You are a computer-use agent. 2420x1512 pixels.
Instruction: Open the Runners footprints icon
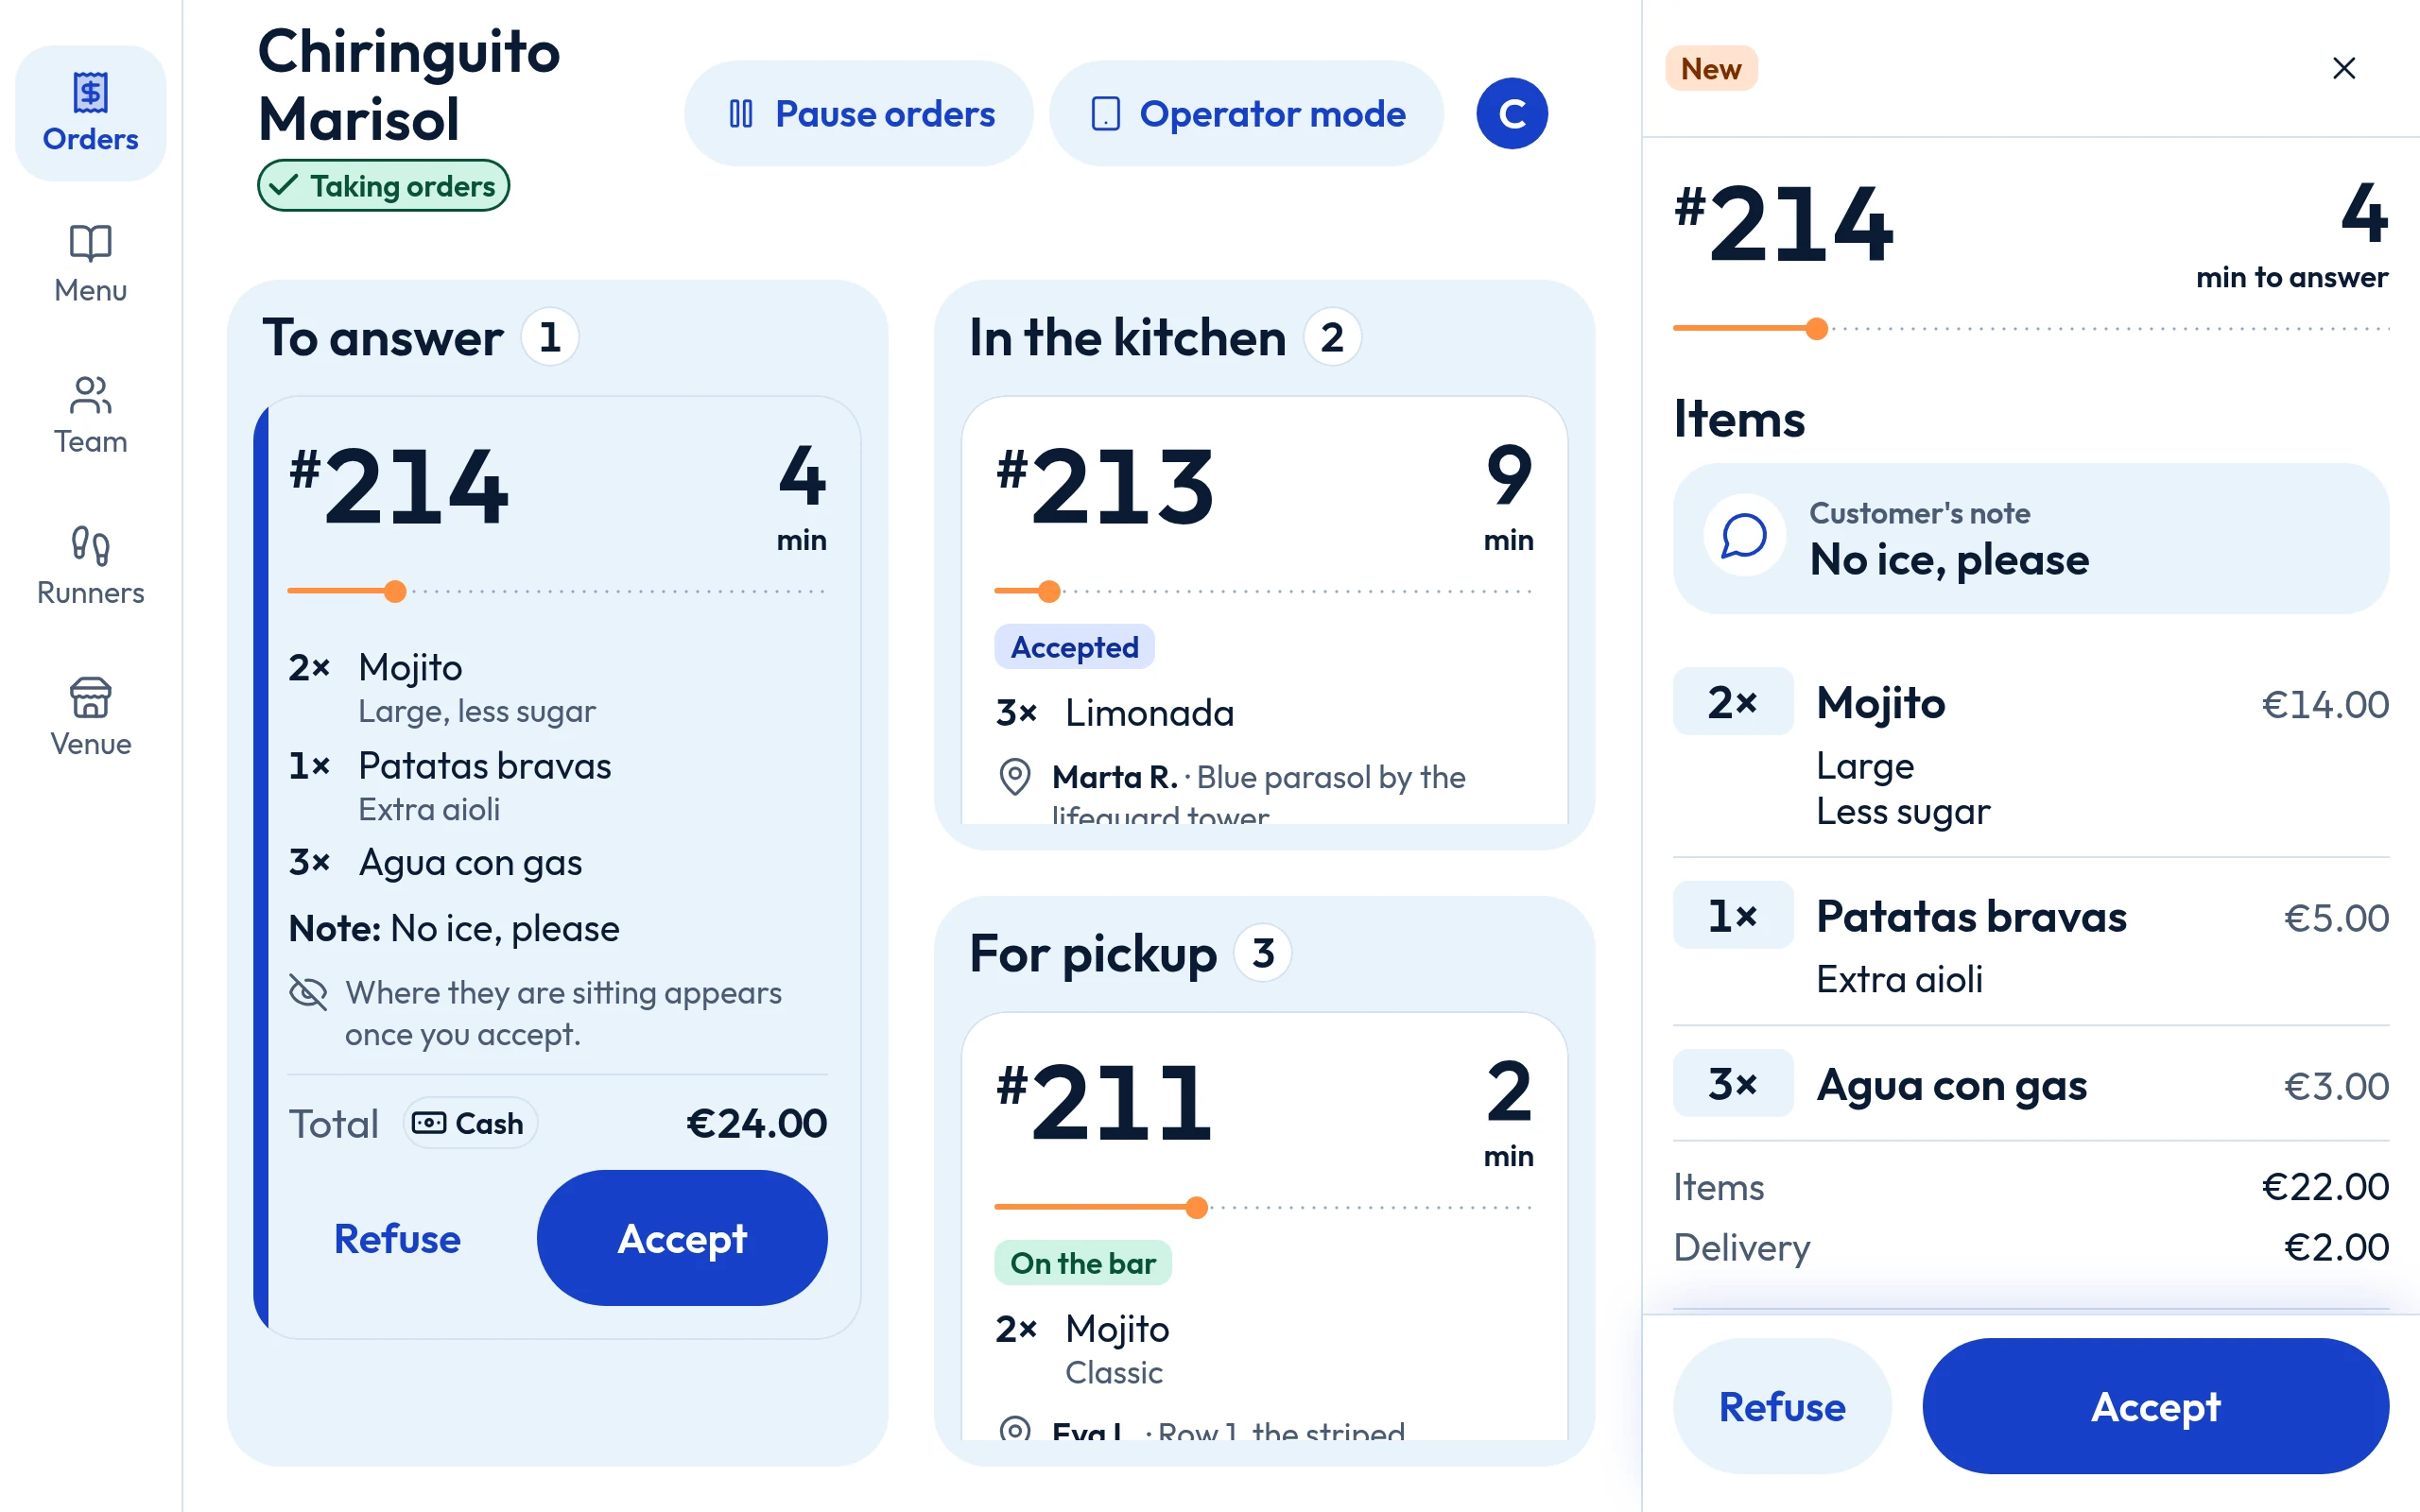(x=90, y=546)
